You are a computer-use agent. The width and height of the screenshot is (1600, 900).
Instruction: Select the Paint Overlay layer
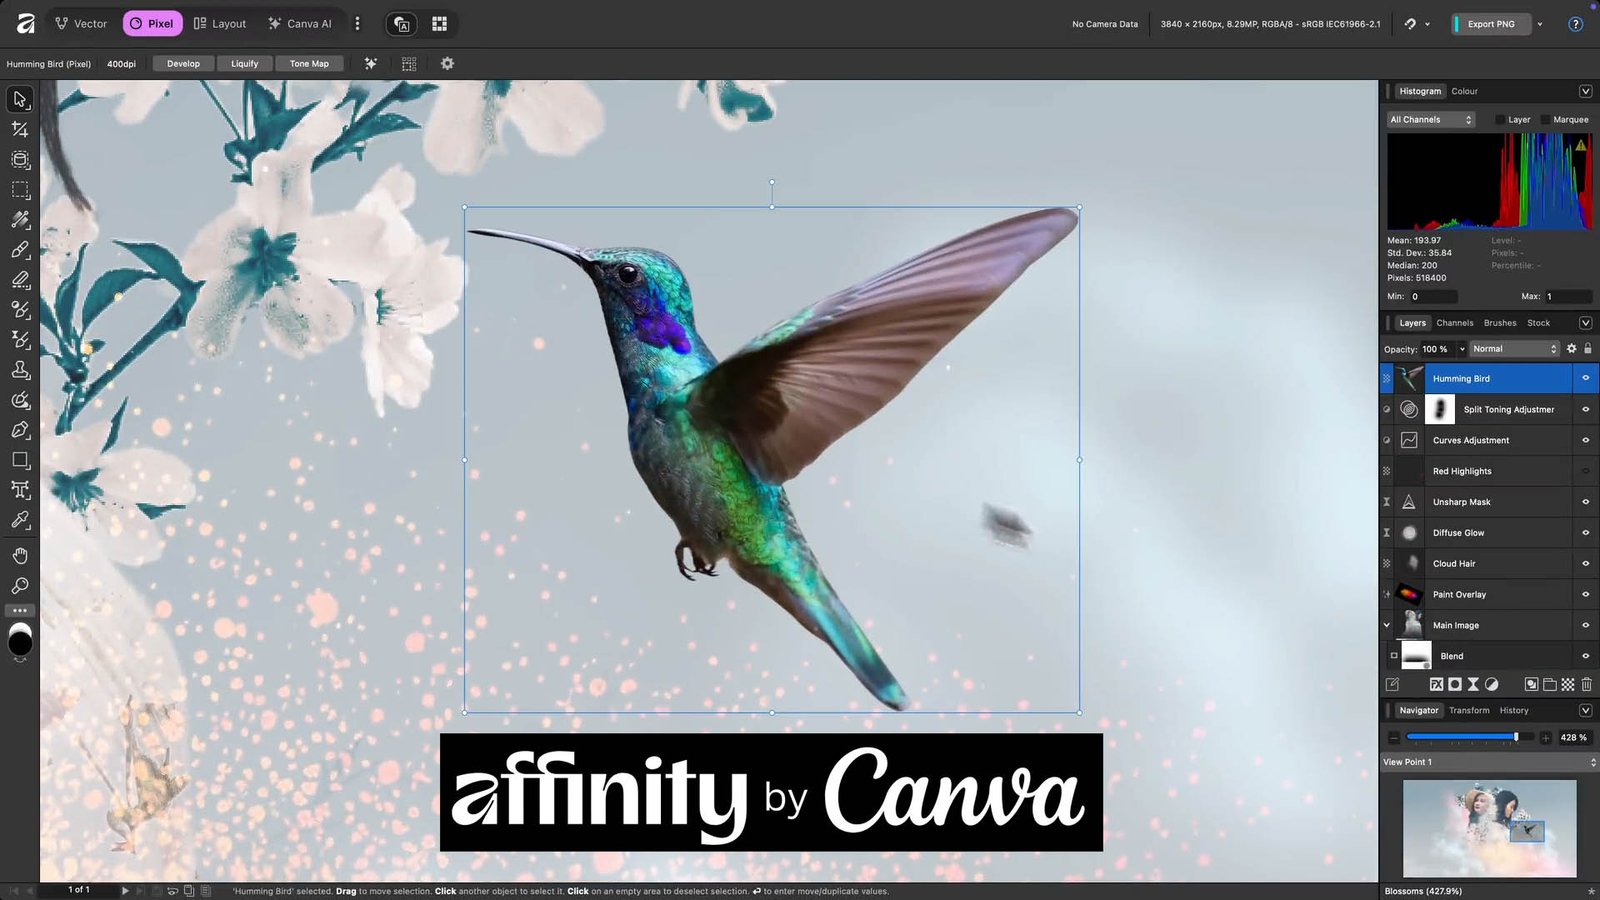click(1459, 595)
